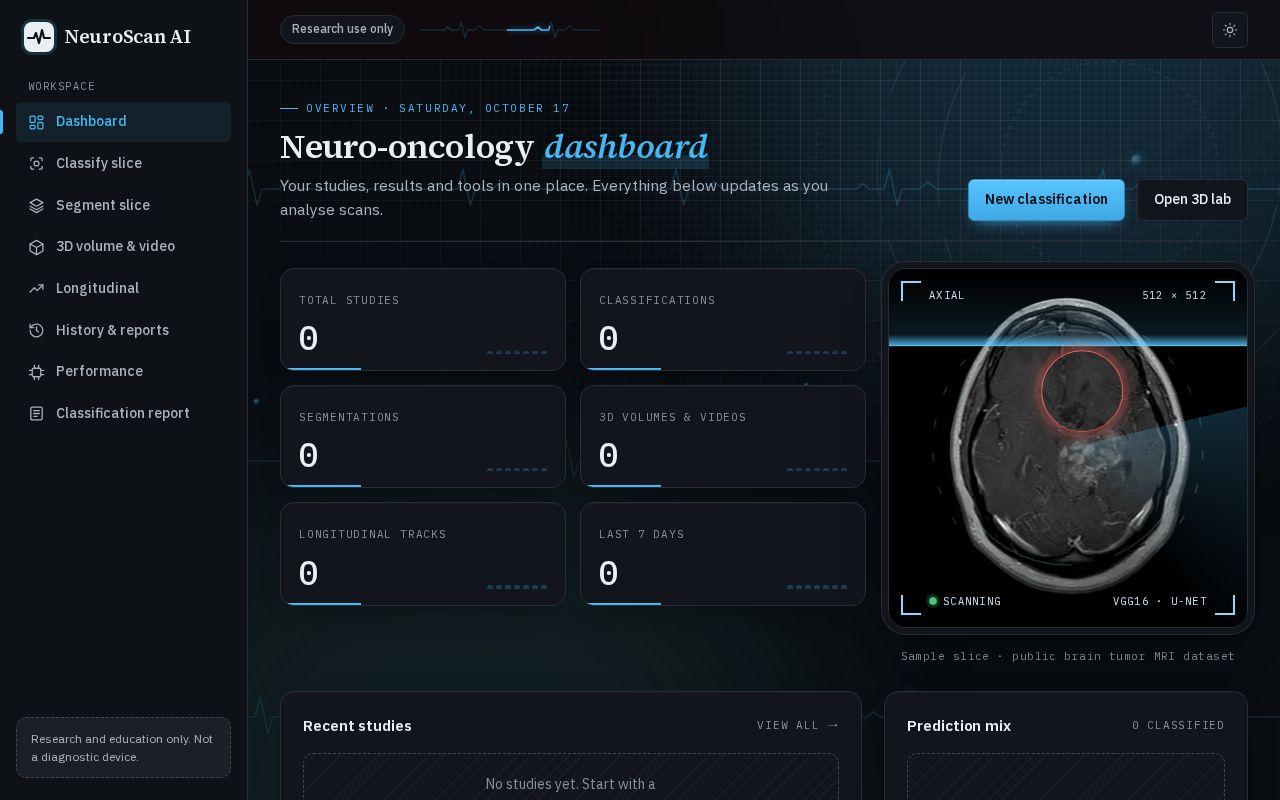This screenshot has width=1280, height=800.
Task: Open the Longitudinal section
Action: pos(123,289)
